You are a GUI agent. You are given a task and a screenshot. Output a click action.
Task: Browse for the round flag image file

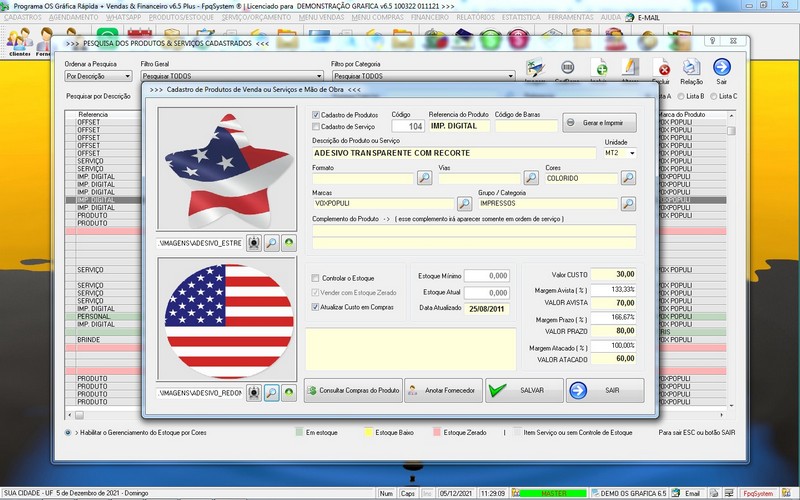(x=271, y=393)
